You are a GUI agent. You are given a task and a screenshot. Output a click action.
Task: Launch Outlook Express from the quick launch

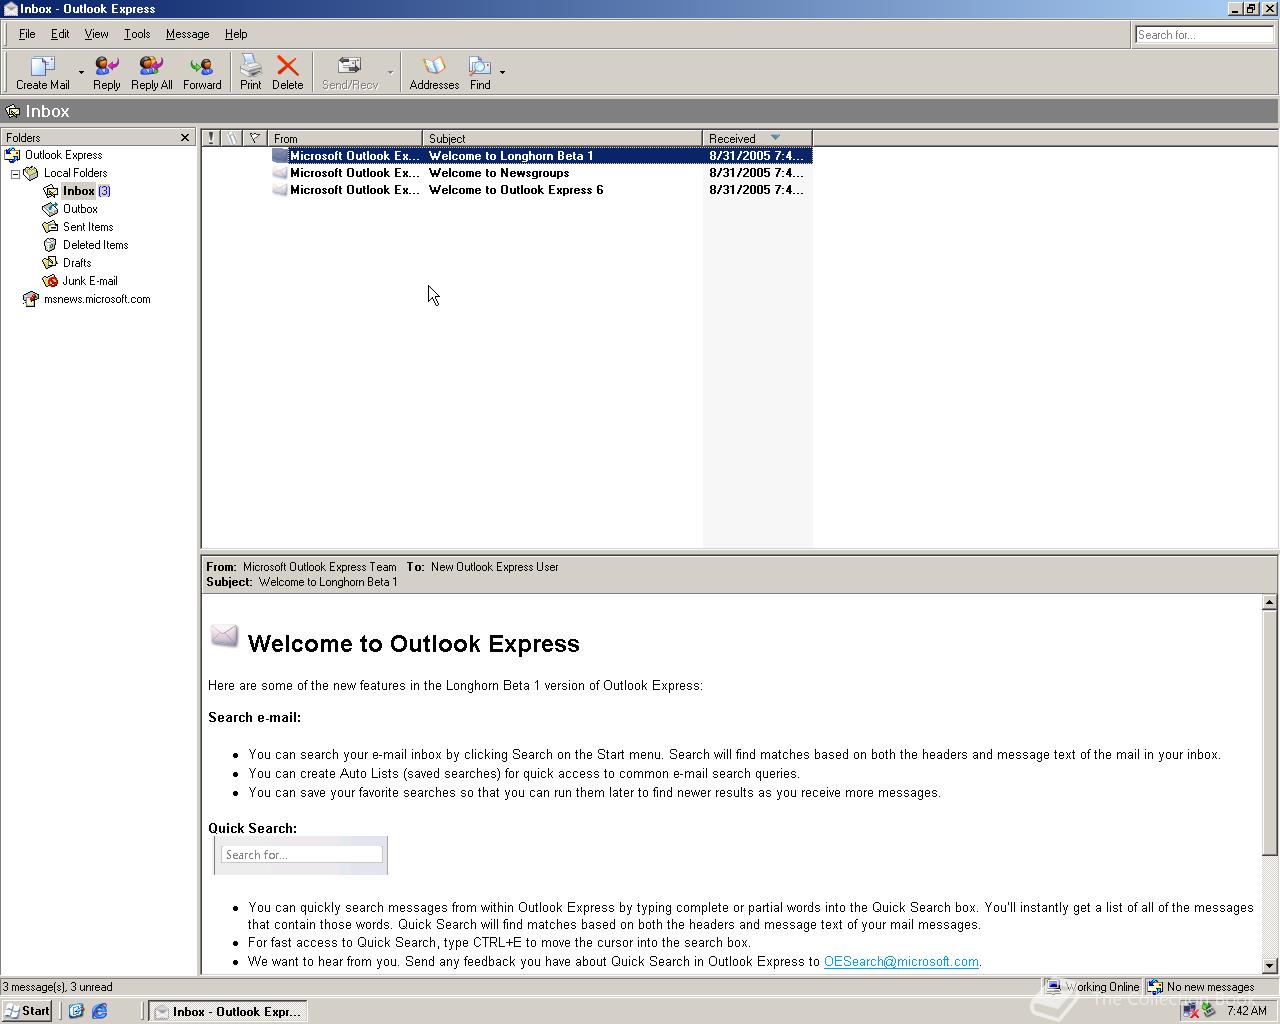click(76, 1011)
